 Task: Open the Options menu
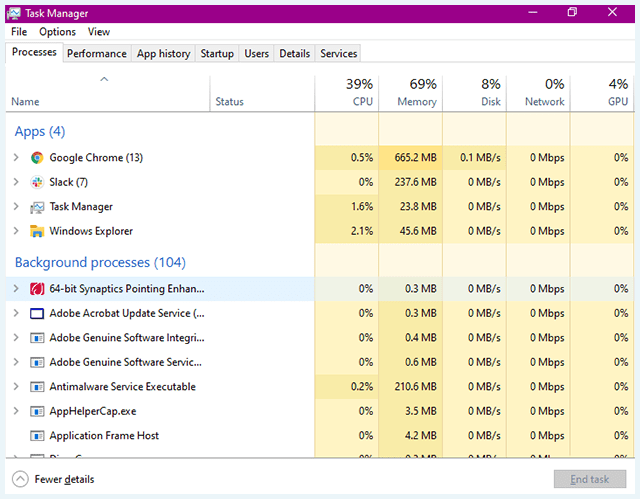click(58, 32)
